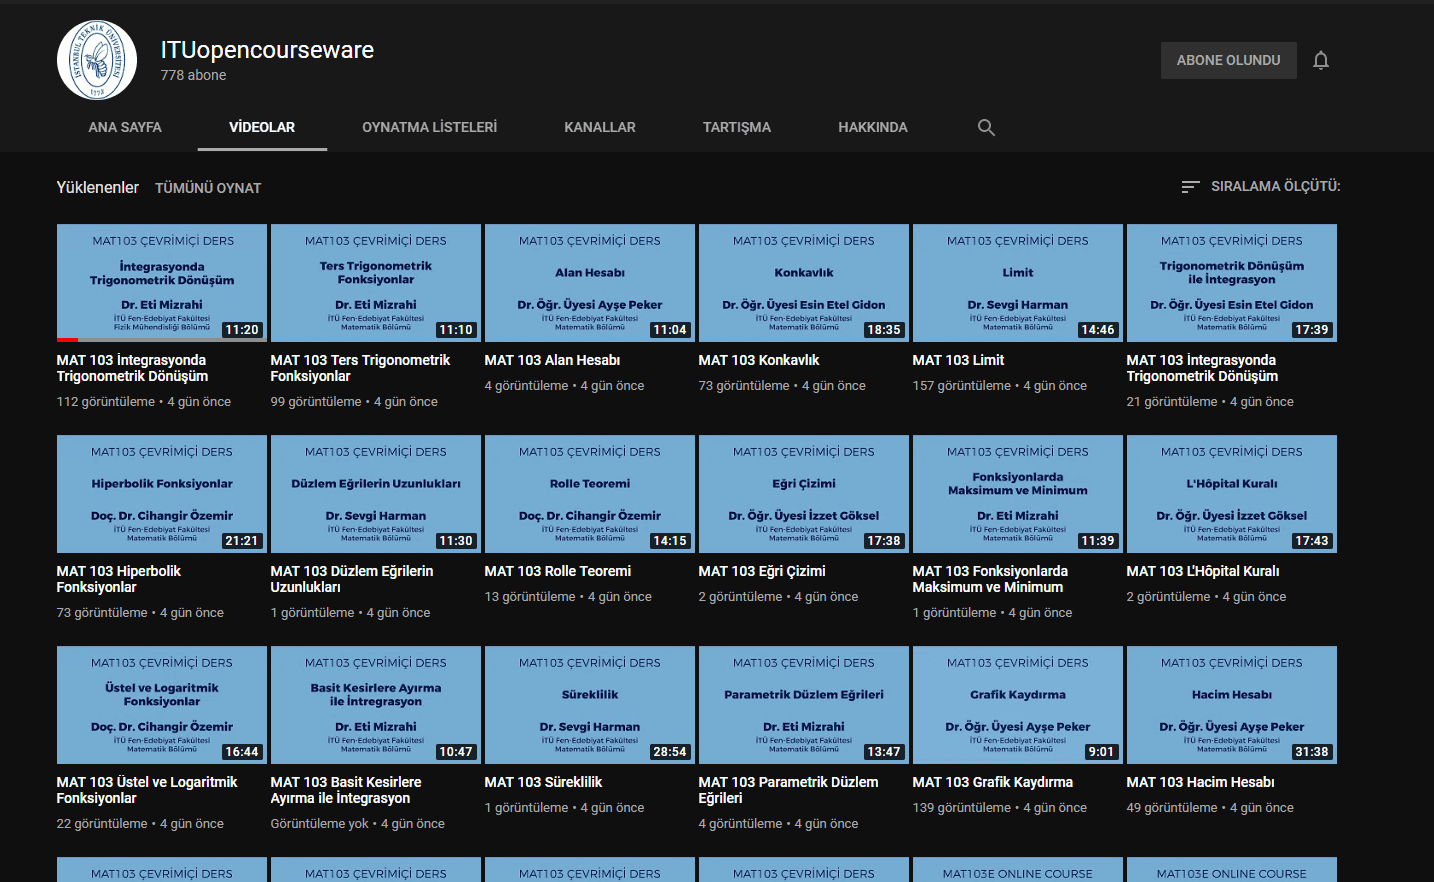The height and width of the screenshot is (882, 1434).
Task: Open the SIRALAMA ÖLÇÜTÜ sort icon
Action: (1189, 186)
